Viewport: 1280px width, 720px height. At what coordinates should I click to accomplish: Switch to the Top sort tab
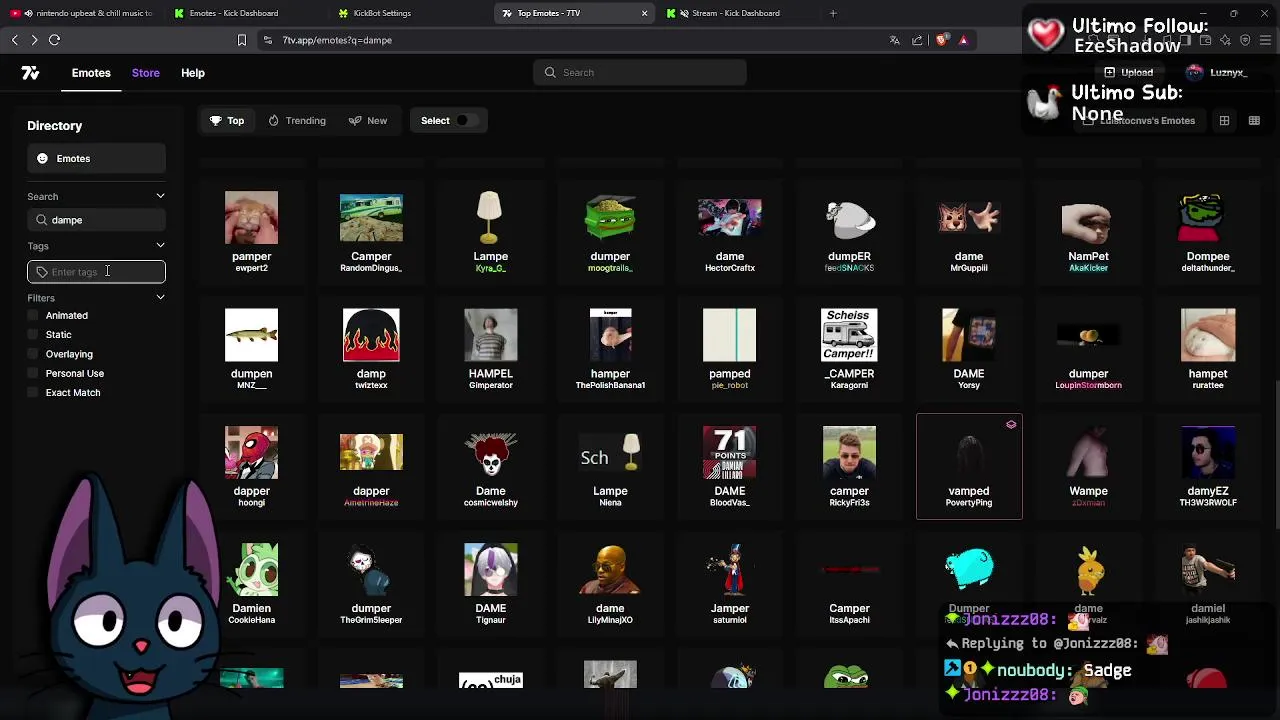227,121
